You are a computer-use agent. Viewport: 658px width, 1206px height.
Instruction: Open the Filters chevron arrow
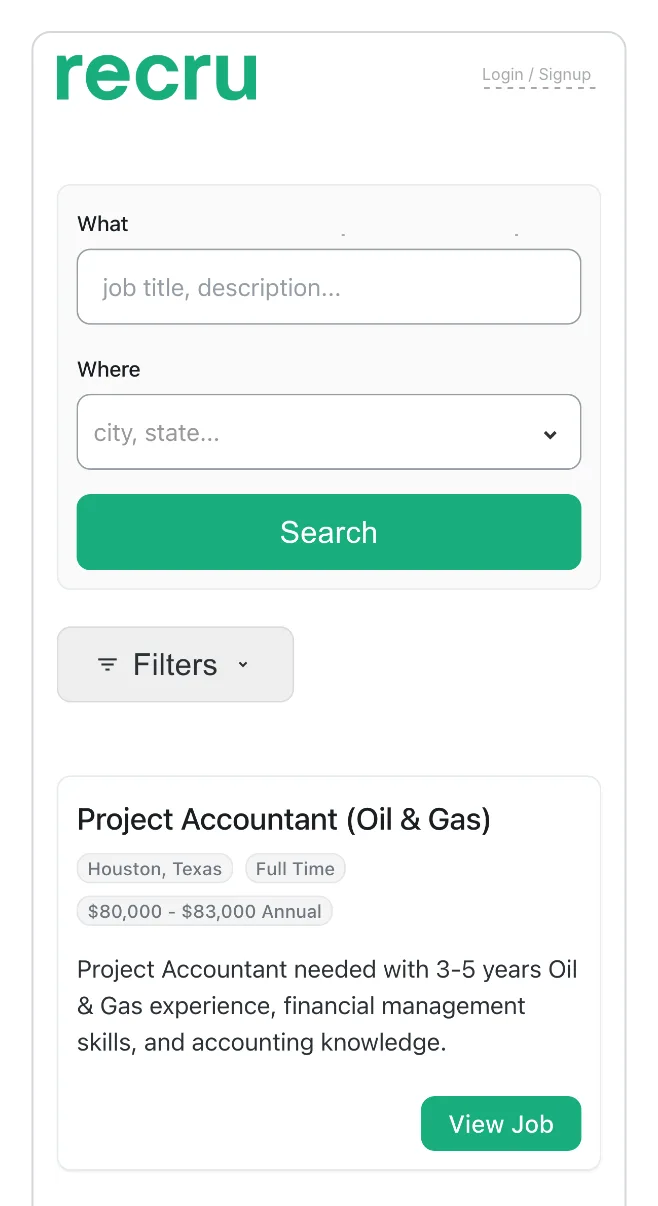pyautogui.click(x=243, y=664)
